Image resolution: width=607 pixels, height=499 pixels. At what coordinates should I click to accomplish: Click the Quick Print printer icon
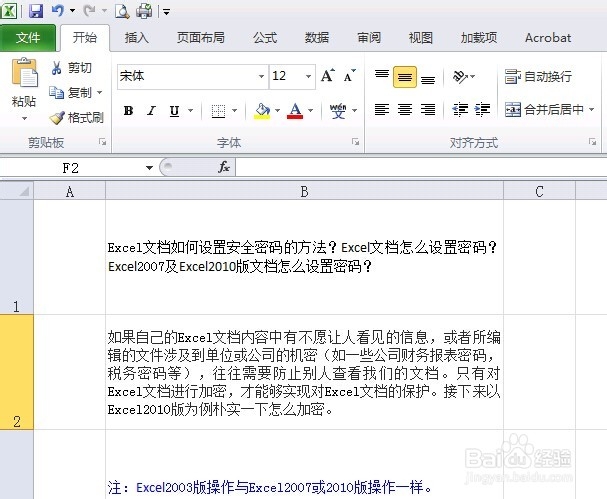144,11
